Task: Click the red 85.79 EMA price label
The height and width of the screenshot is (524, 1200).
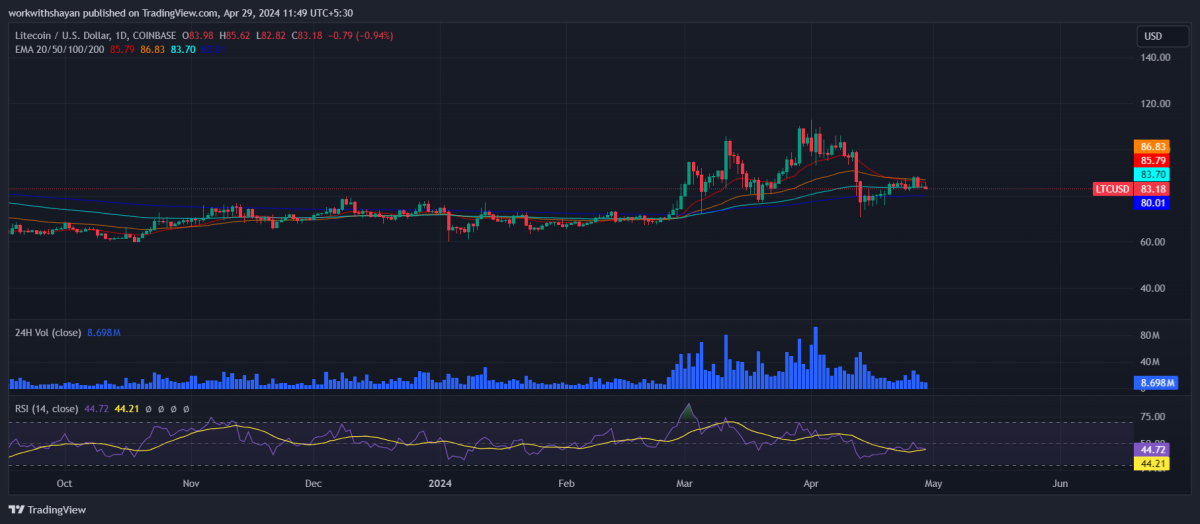Action: coord(1153,160)
